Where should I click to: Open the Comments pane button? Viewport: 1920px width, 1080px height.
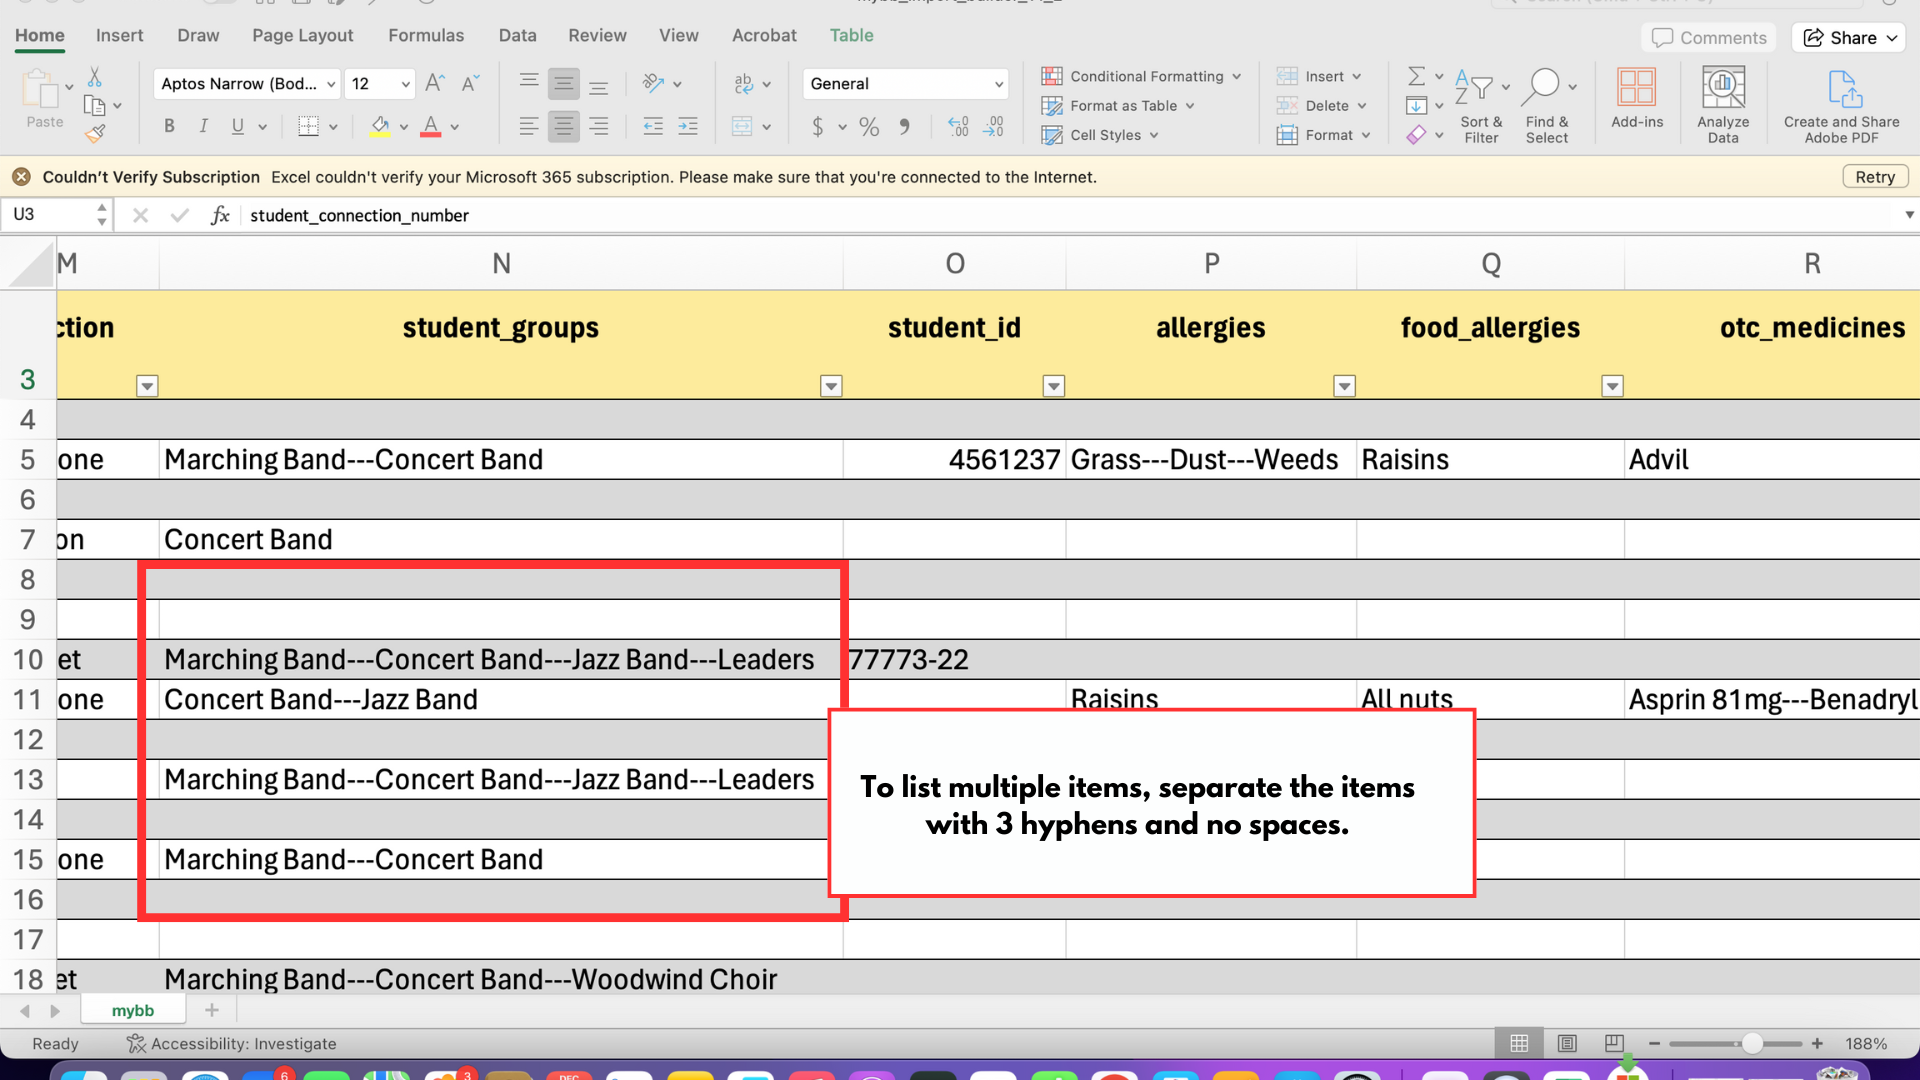[x=1709, y=37]
